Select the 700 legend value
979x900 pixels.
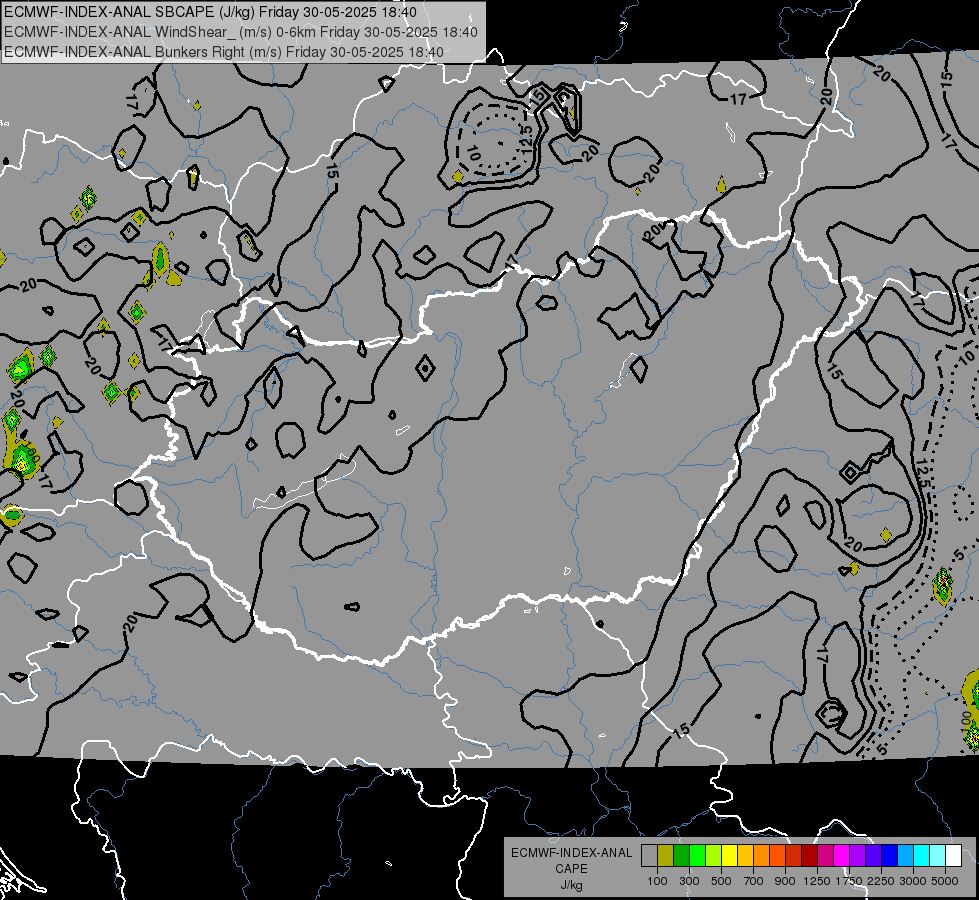[x=754, y=881]
